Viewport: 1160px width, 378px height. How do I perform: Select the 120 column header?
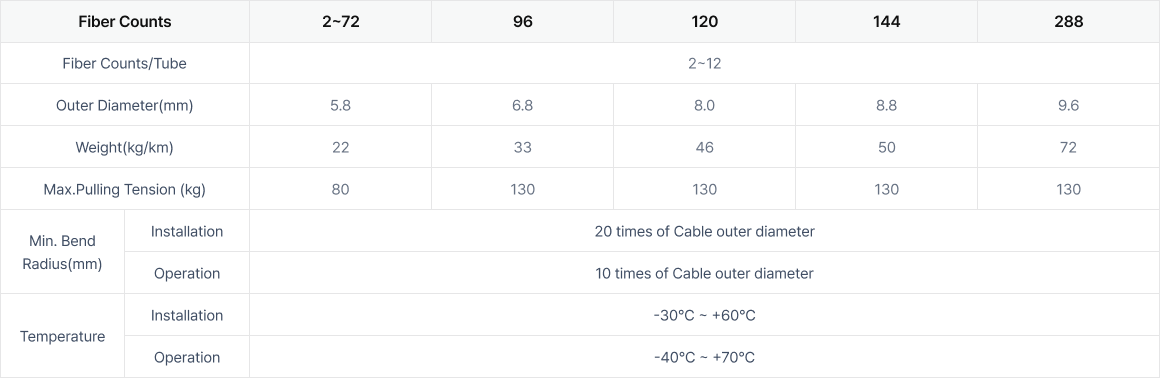704,21
